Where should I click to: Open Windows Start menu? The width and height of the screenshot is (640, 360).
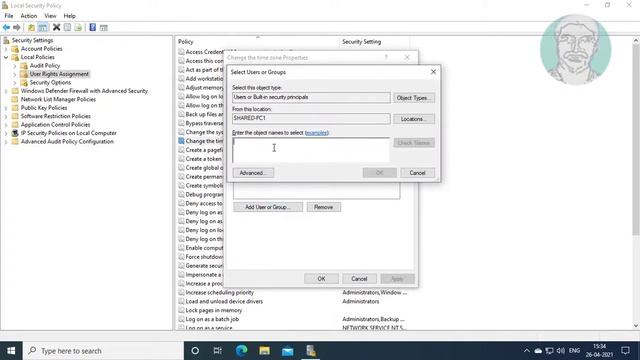pos(11,351)
